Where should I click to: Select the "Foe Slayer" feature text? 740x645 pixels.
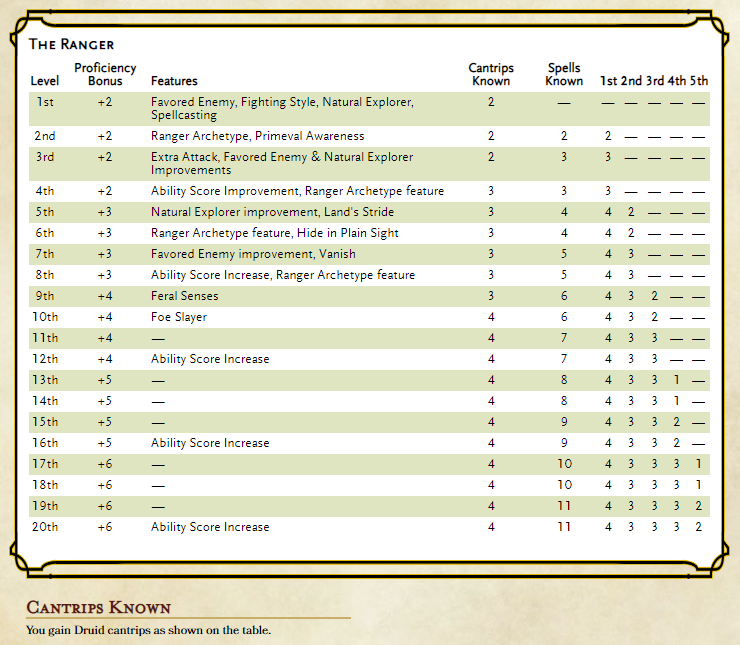178,317
